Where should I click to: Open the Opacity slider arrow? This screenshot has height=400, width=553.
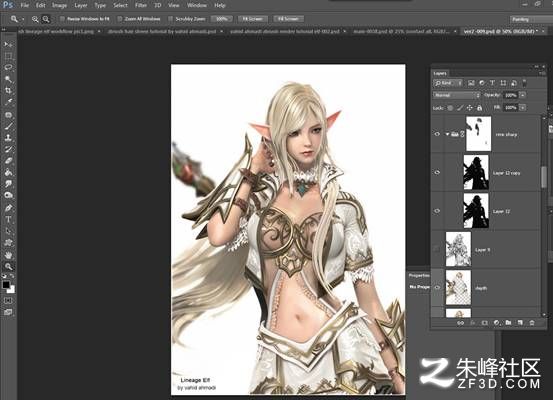(x=523, y=95)
